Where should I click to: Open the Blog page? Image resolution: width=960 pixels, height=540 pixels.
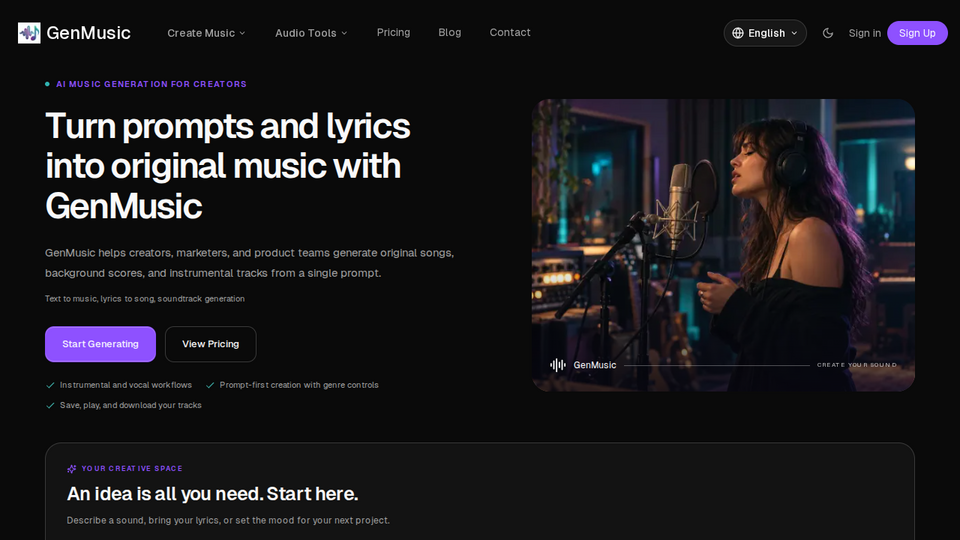(x=449, y=32)
